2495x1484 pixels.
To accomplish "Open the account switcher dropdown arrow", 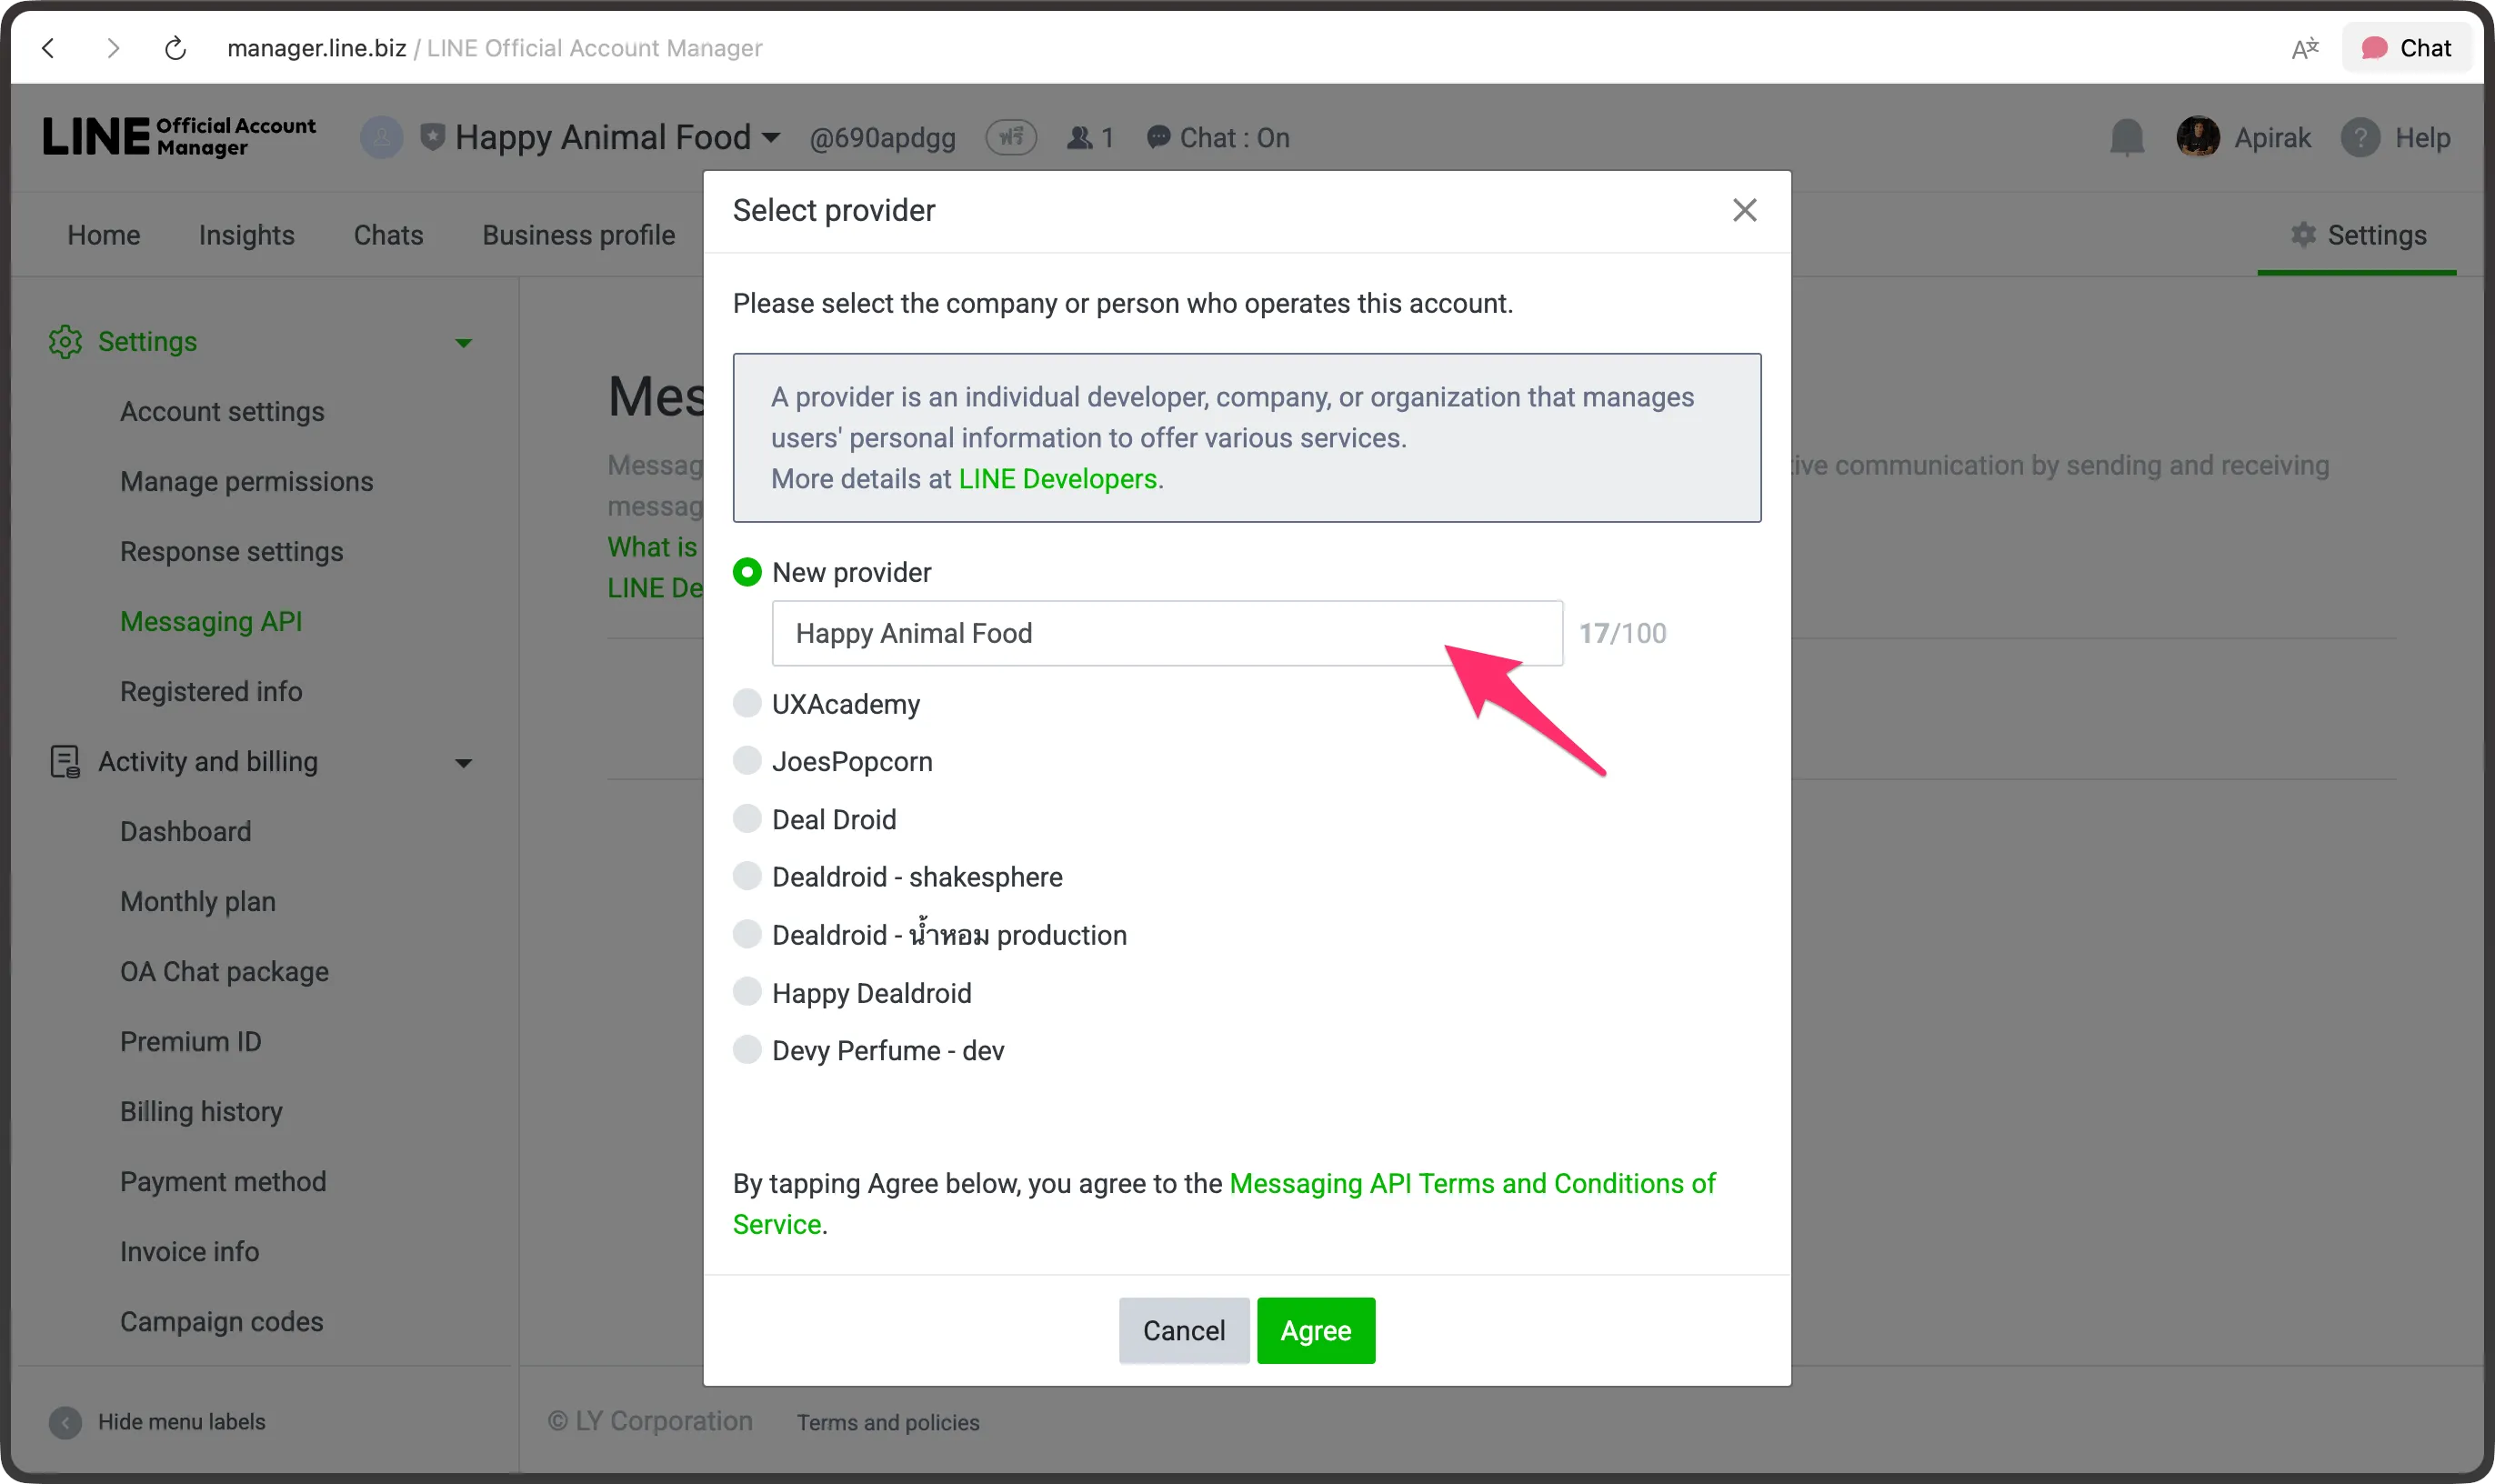I will 769,138.
